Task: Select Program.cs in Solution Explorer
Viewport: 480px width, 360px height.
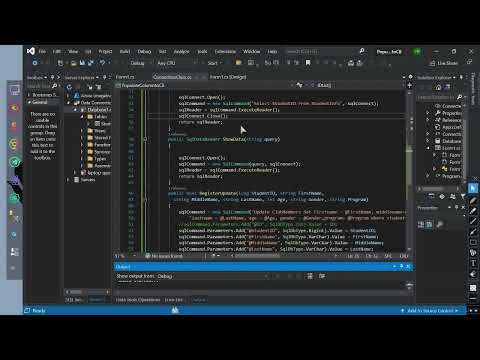Action: coord(448,176)
